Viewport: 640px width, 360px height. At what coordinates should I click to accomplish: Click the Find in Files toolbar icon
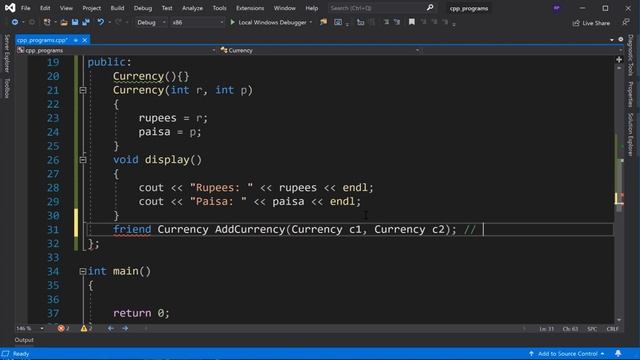[x=324, y=22]
